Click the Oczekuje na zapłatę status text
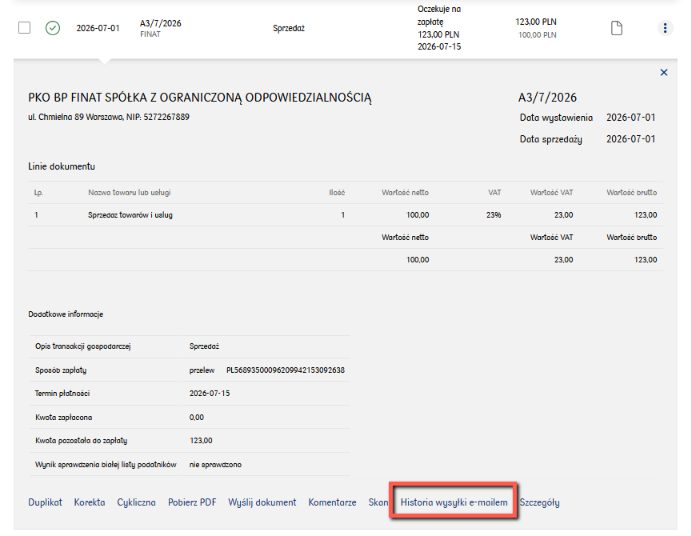The height and width of the screenshot is (536, 691). [x=439, y=15]
